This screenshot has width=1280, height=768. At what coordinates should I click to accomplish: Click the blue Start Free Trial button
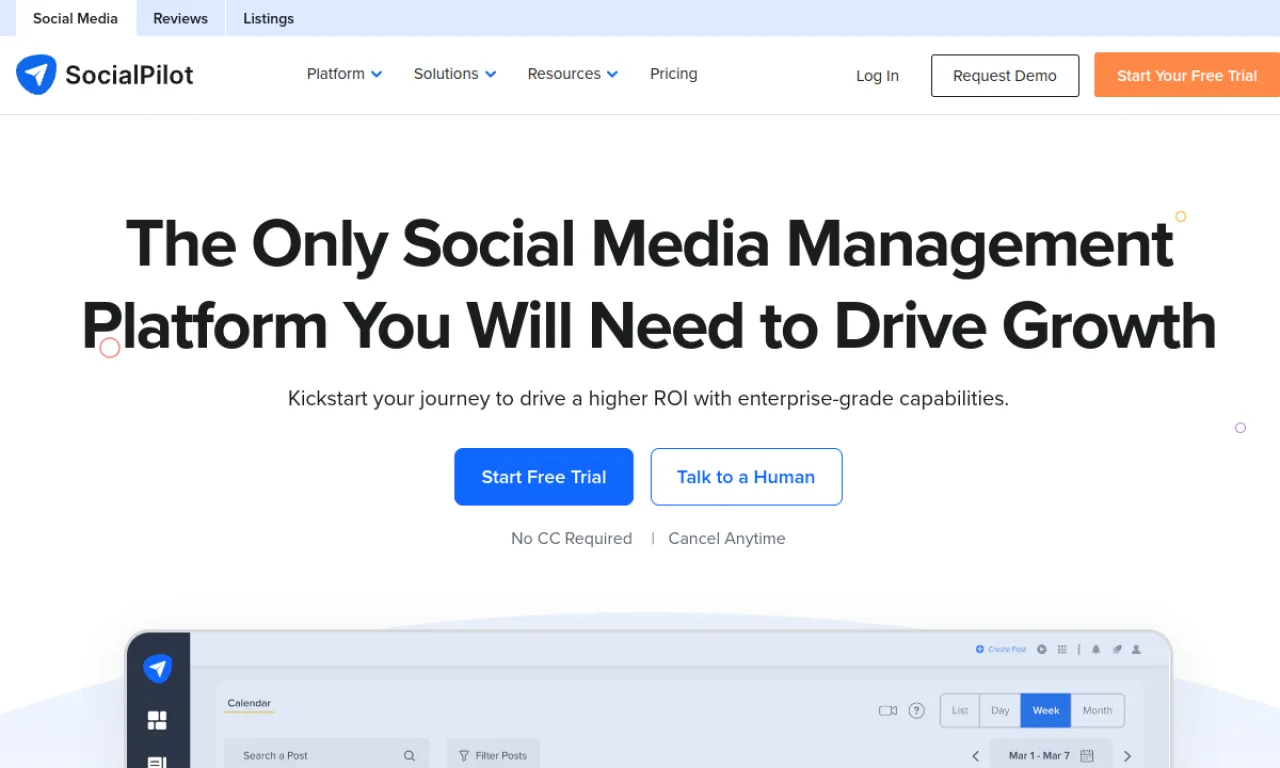click(x=544, y=477)
